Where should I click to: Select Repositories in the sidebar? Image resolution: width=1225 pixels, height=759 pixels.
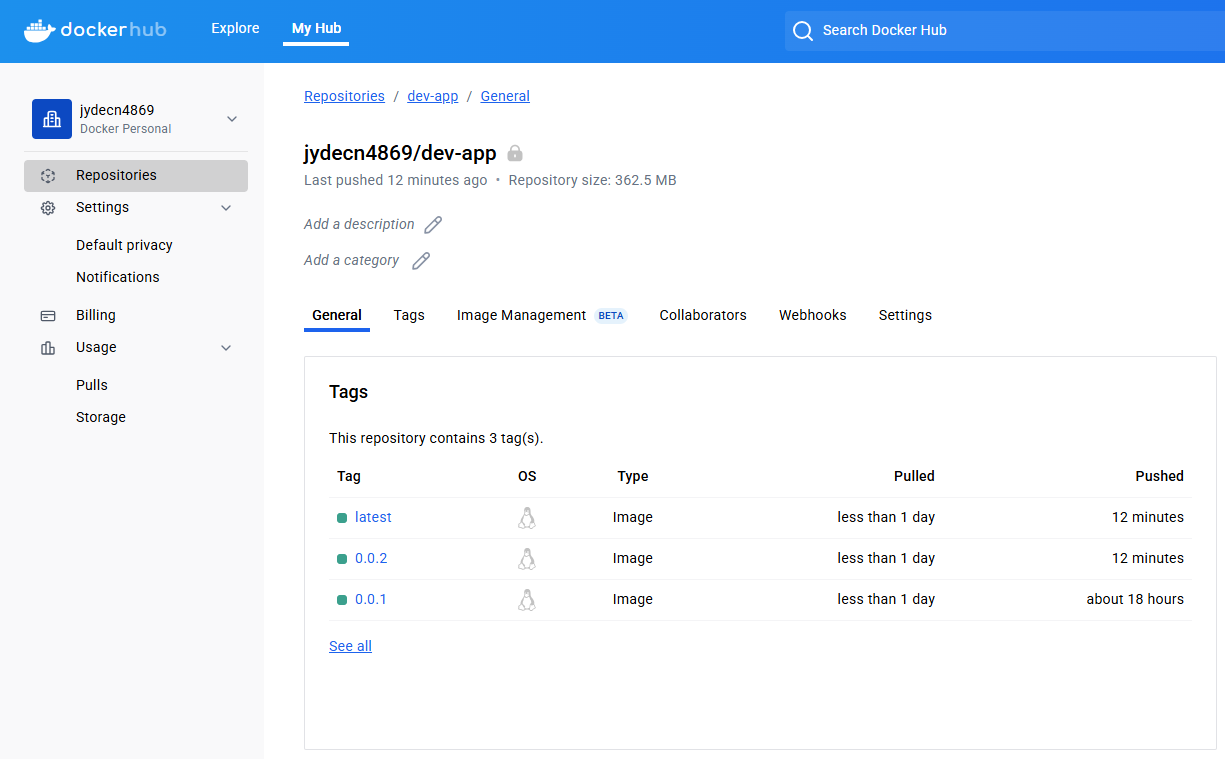pyautogui.click(x=136, y=175)
